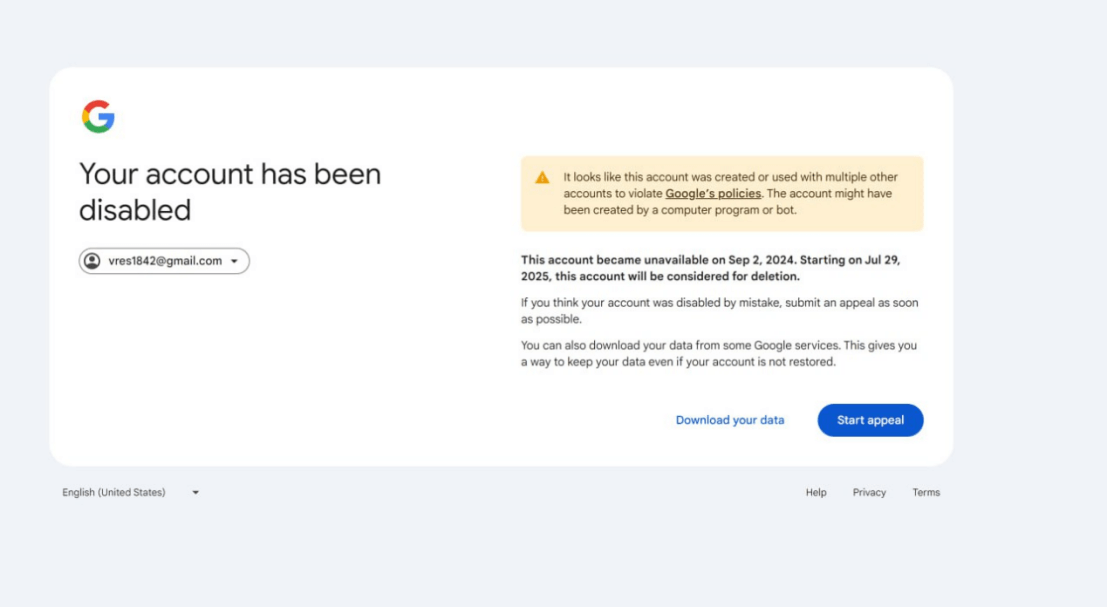Viewport: 1108px width, 608px height.
Task: Click the Google G logo
Action: 98,117
